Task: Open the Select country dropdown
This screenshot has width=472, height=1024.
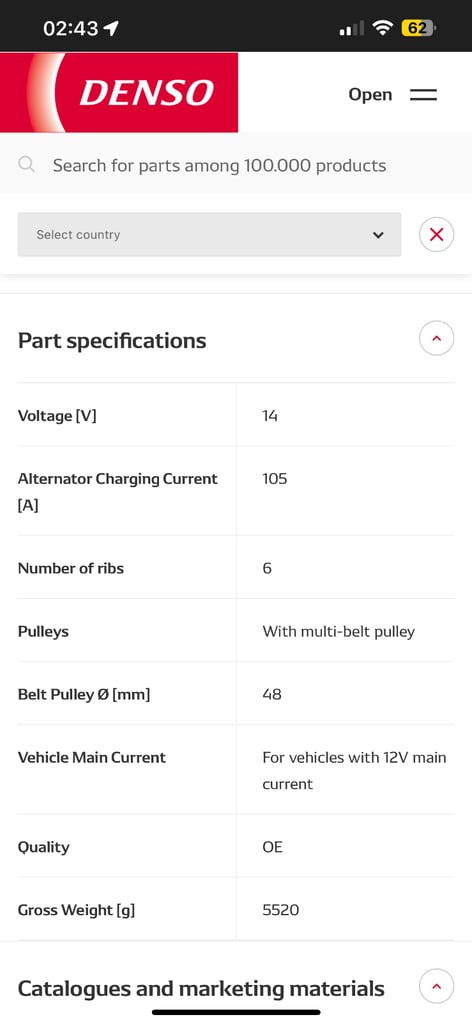Action: (210, 234)
